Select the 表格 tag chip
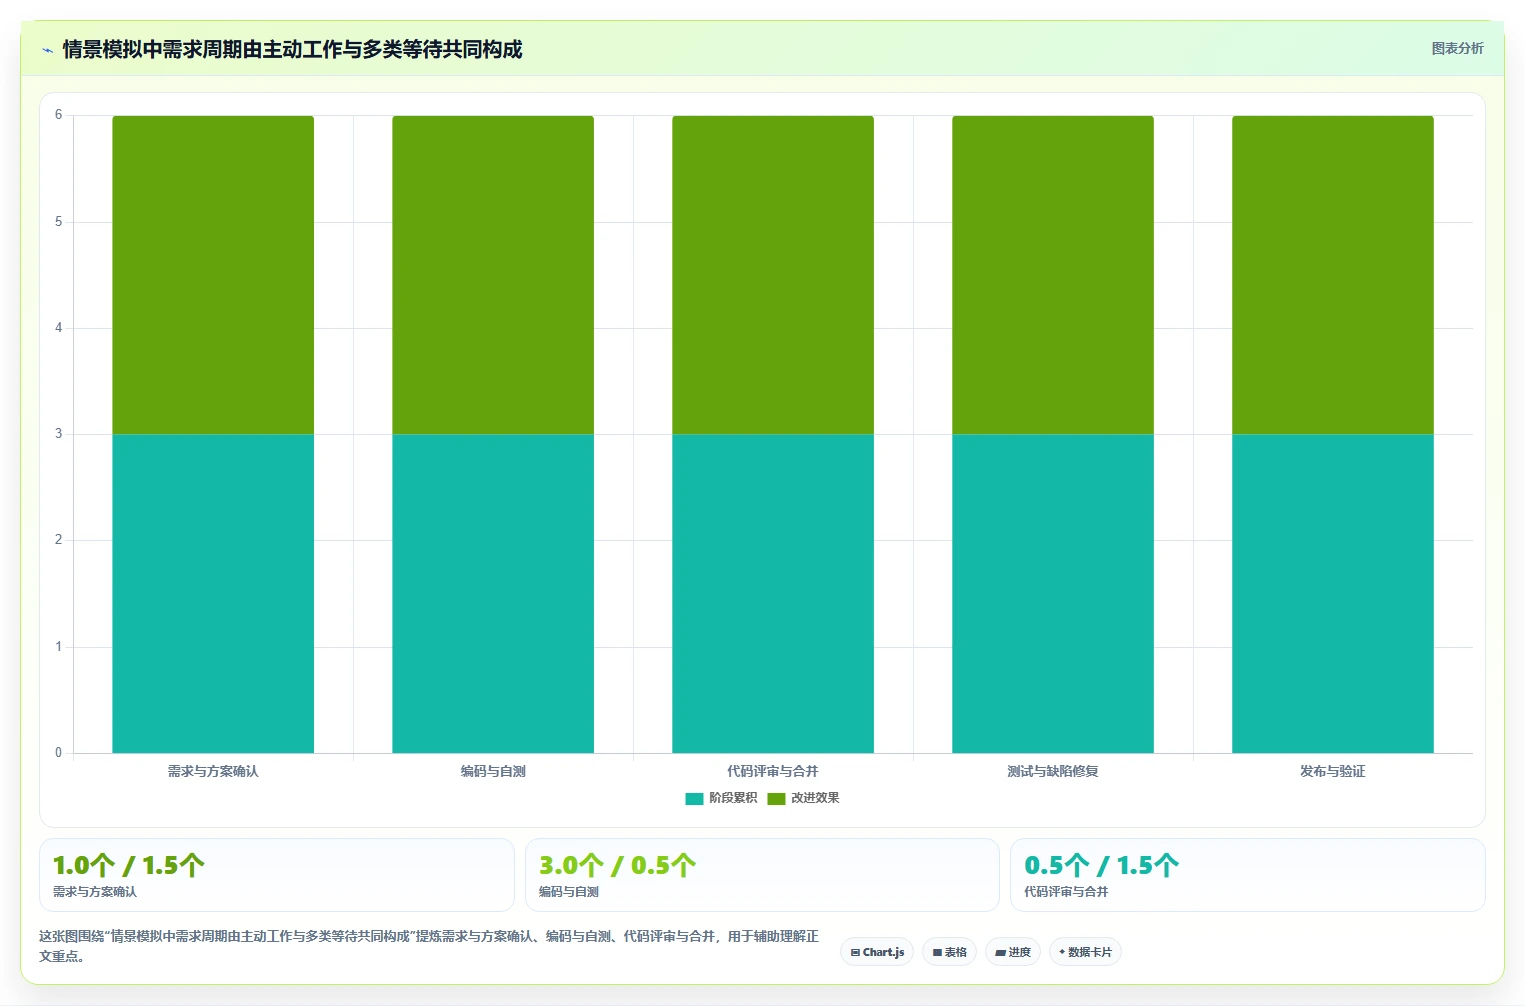Image resolution: width=1525 pixels, height=1006 pixels. click(x=949, y=952)
